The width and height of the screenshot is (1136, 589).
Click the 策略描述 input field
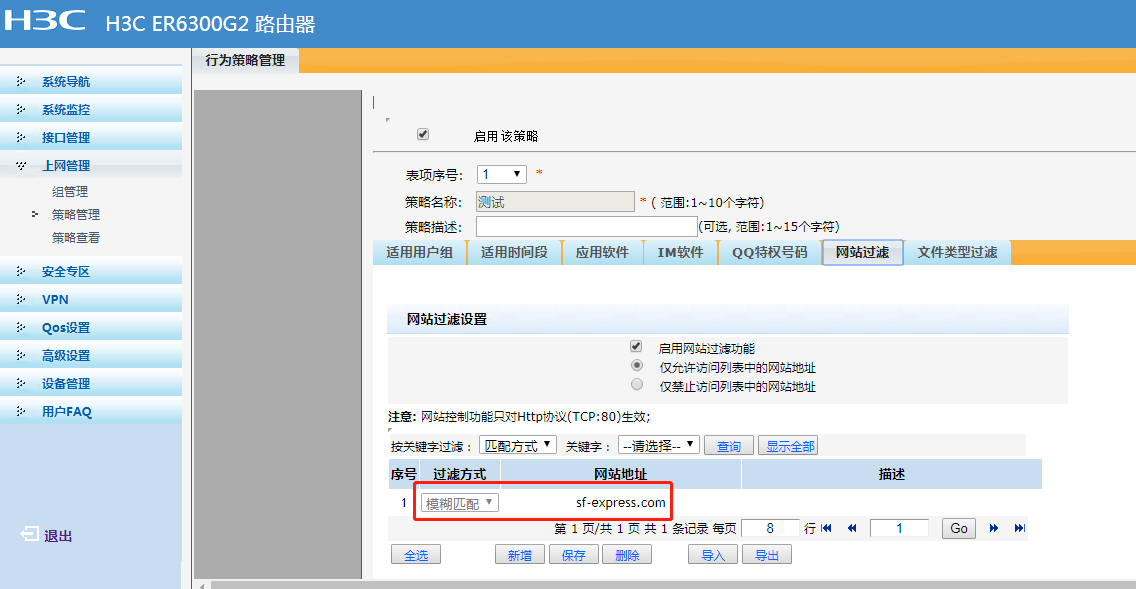pyautogui.click(x=586, y=226)
